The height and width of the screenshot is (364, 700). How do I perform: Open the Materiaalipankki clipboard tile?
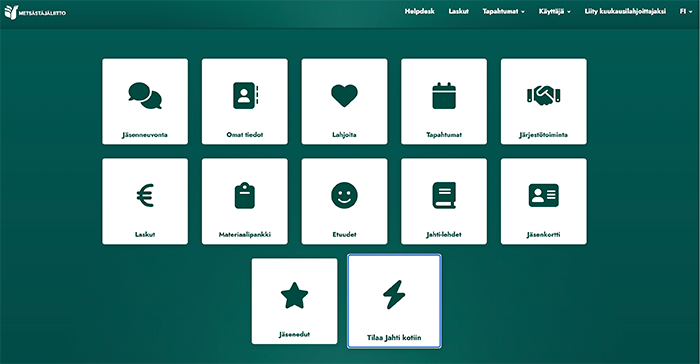point(245,201)
